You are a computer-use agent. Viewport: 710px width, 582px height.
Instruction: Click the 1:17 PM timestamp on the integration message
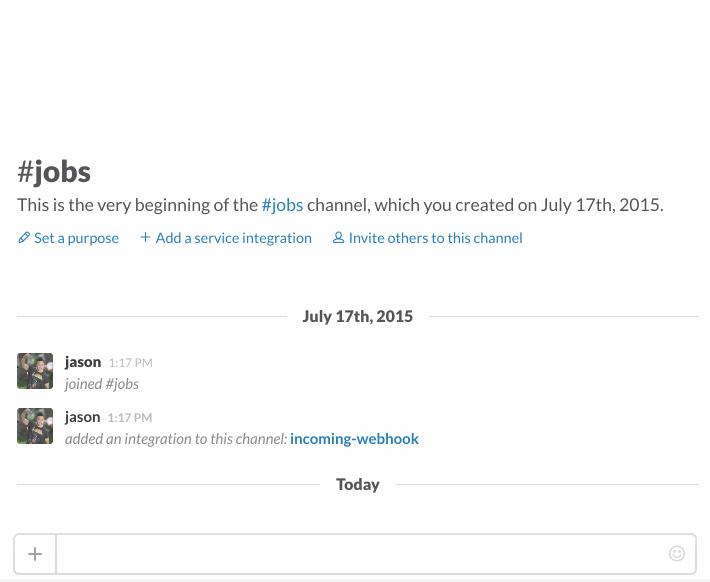coord(130,418)
